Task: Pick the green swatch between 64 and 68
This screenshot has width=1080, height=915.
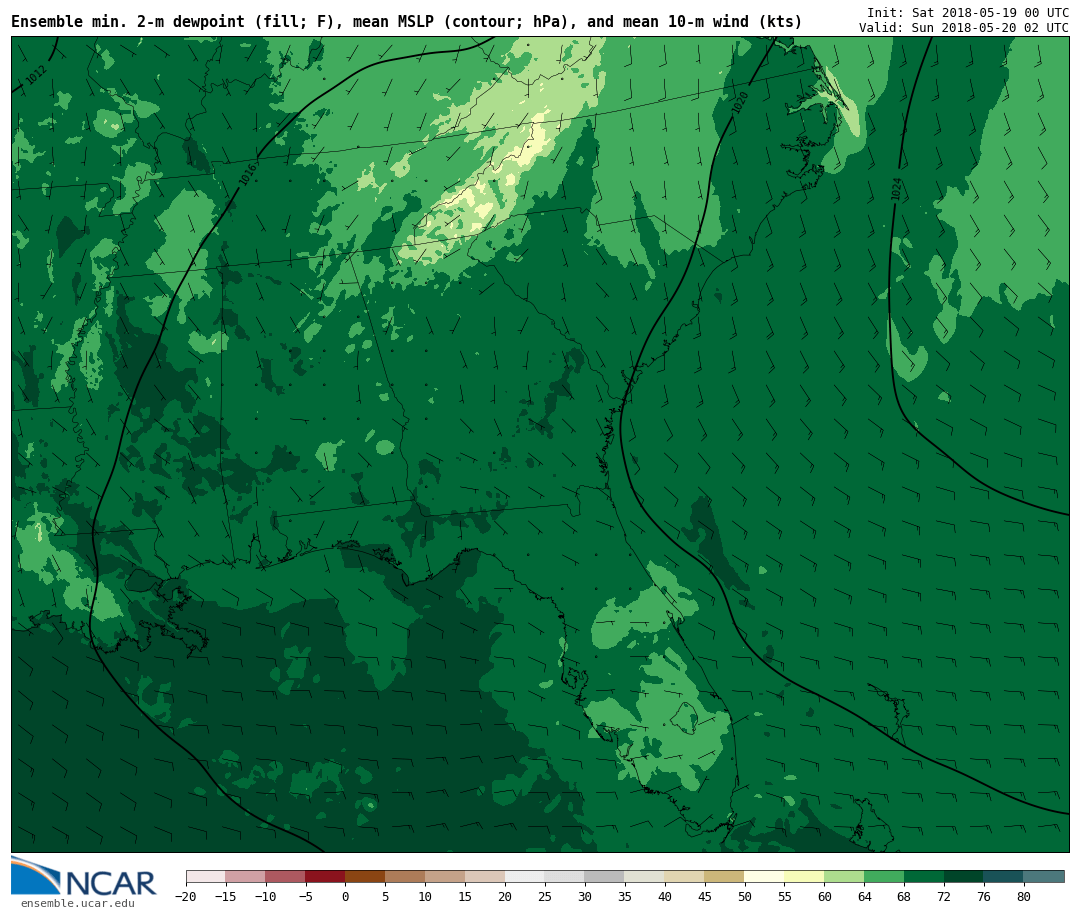Action: 884,876
